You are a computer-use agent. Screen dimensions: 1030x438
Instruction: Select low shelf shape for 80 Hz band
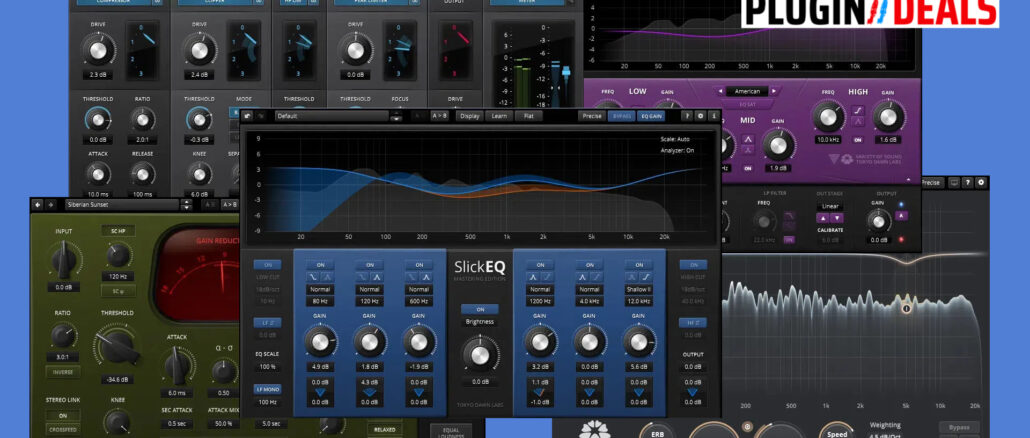coord(314,277)
